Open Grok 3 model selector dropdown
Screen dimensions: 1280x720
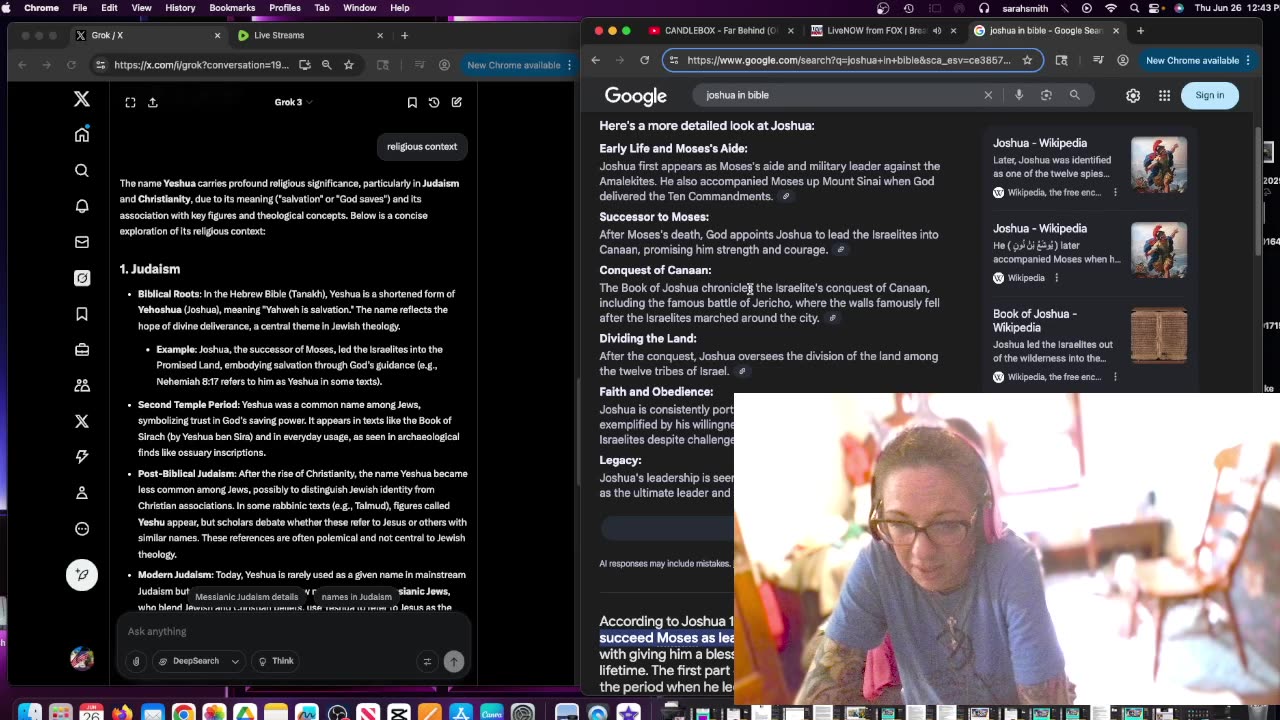(x=293, y=102)
